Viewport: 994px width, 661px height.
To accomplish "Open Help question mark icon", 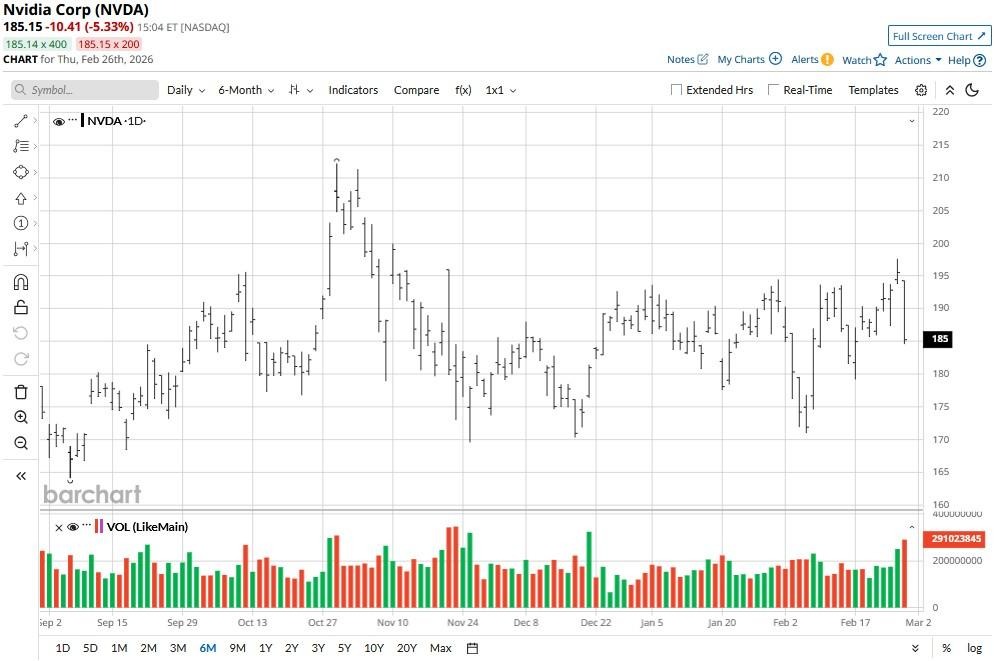I will click(x=979, y=60).
